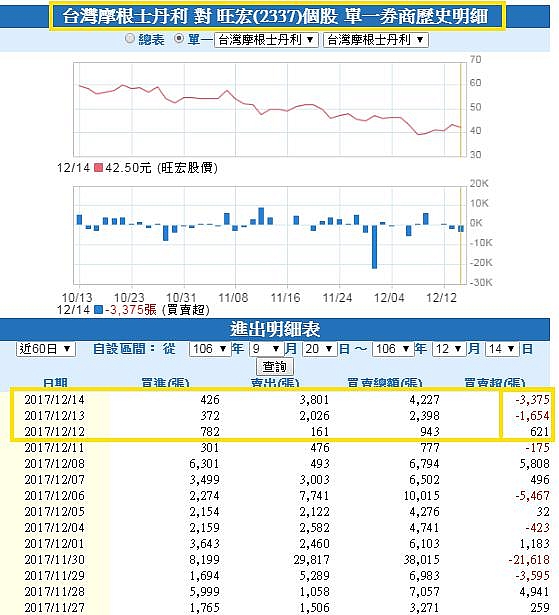Click date cell 2017/12/13
This screenshot has height=615, width=559.
(x=55, y=416)
